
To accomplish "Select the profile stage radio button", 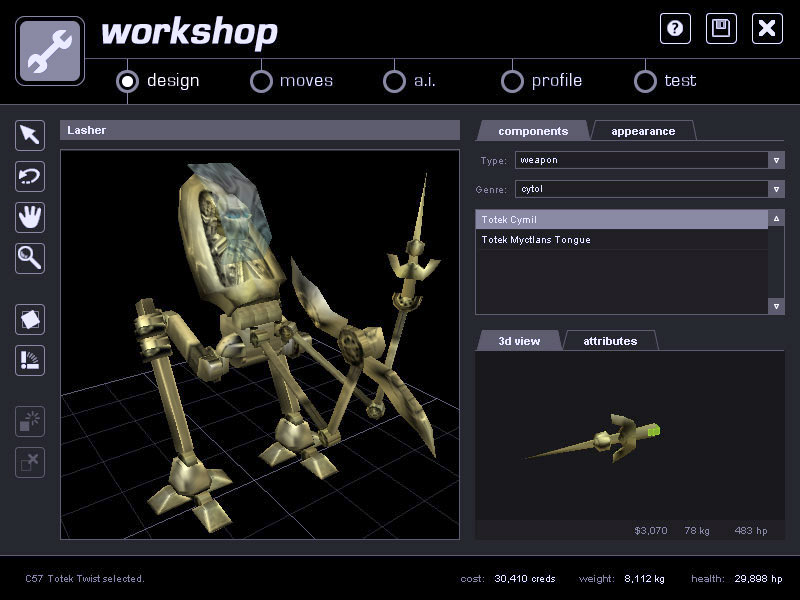I will click(x=512, y=81).
